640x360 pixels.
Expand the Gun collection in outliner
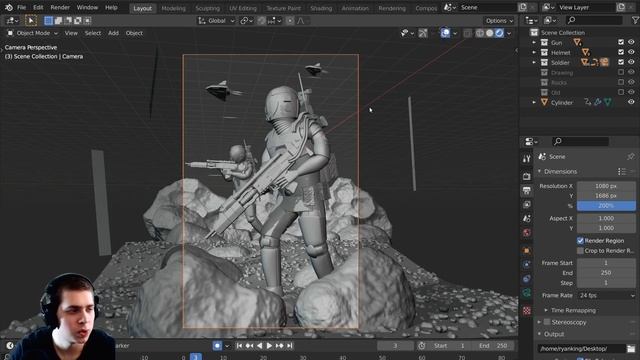click(x=534, y=42)
